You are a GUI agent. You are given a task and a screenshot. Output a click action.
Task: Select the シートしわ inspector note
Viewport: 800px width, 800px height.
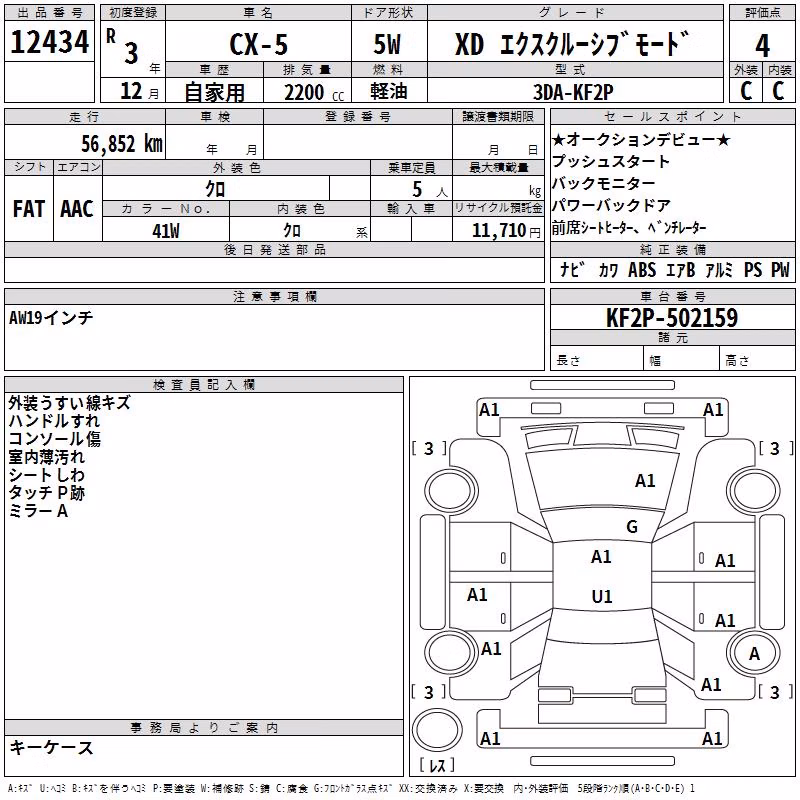point(46,474)
